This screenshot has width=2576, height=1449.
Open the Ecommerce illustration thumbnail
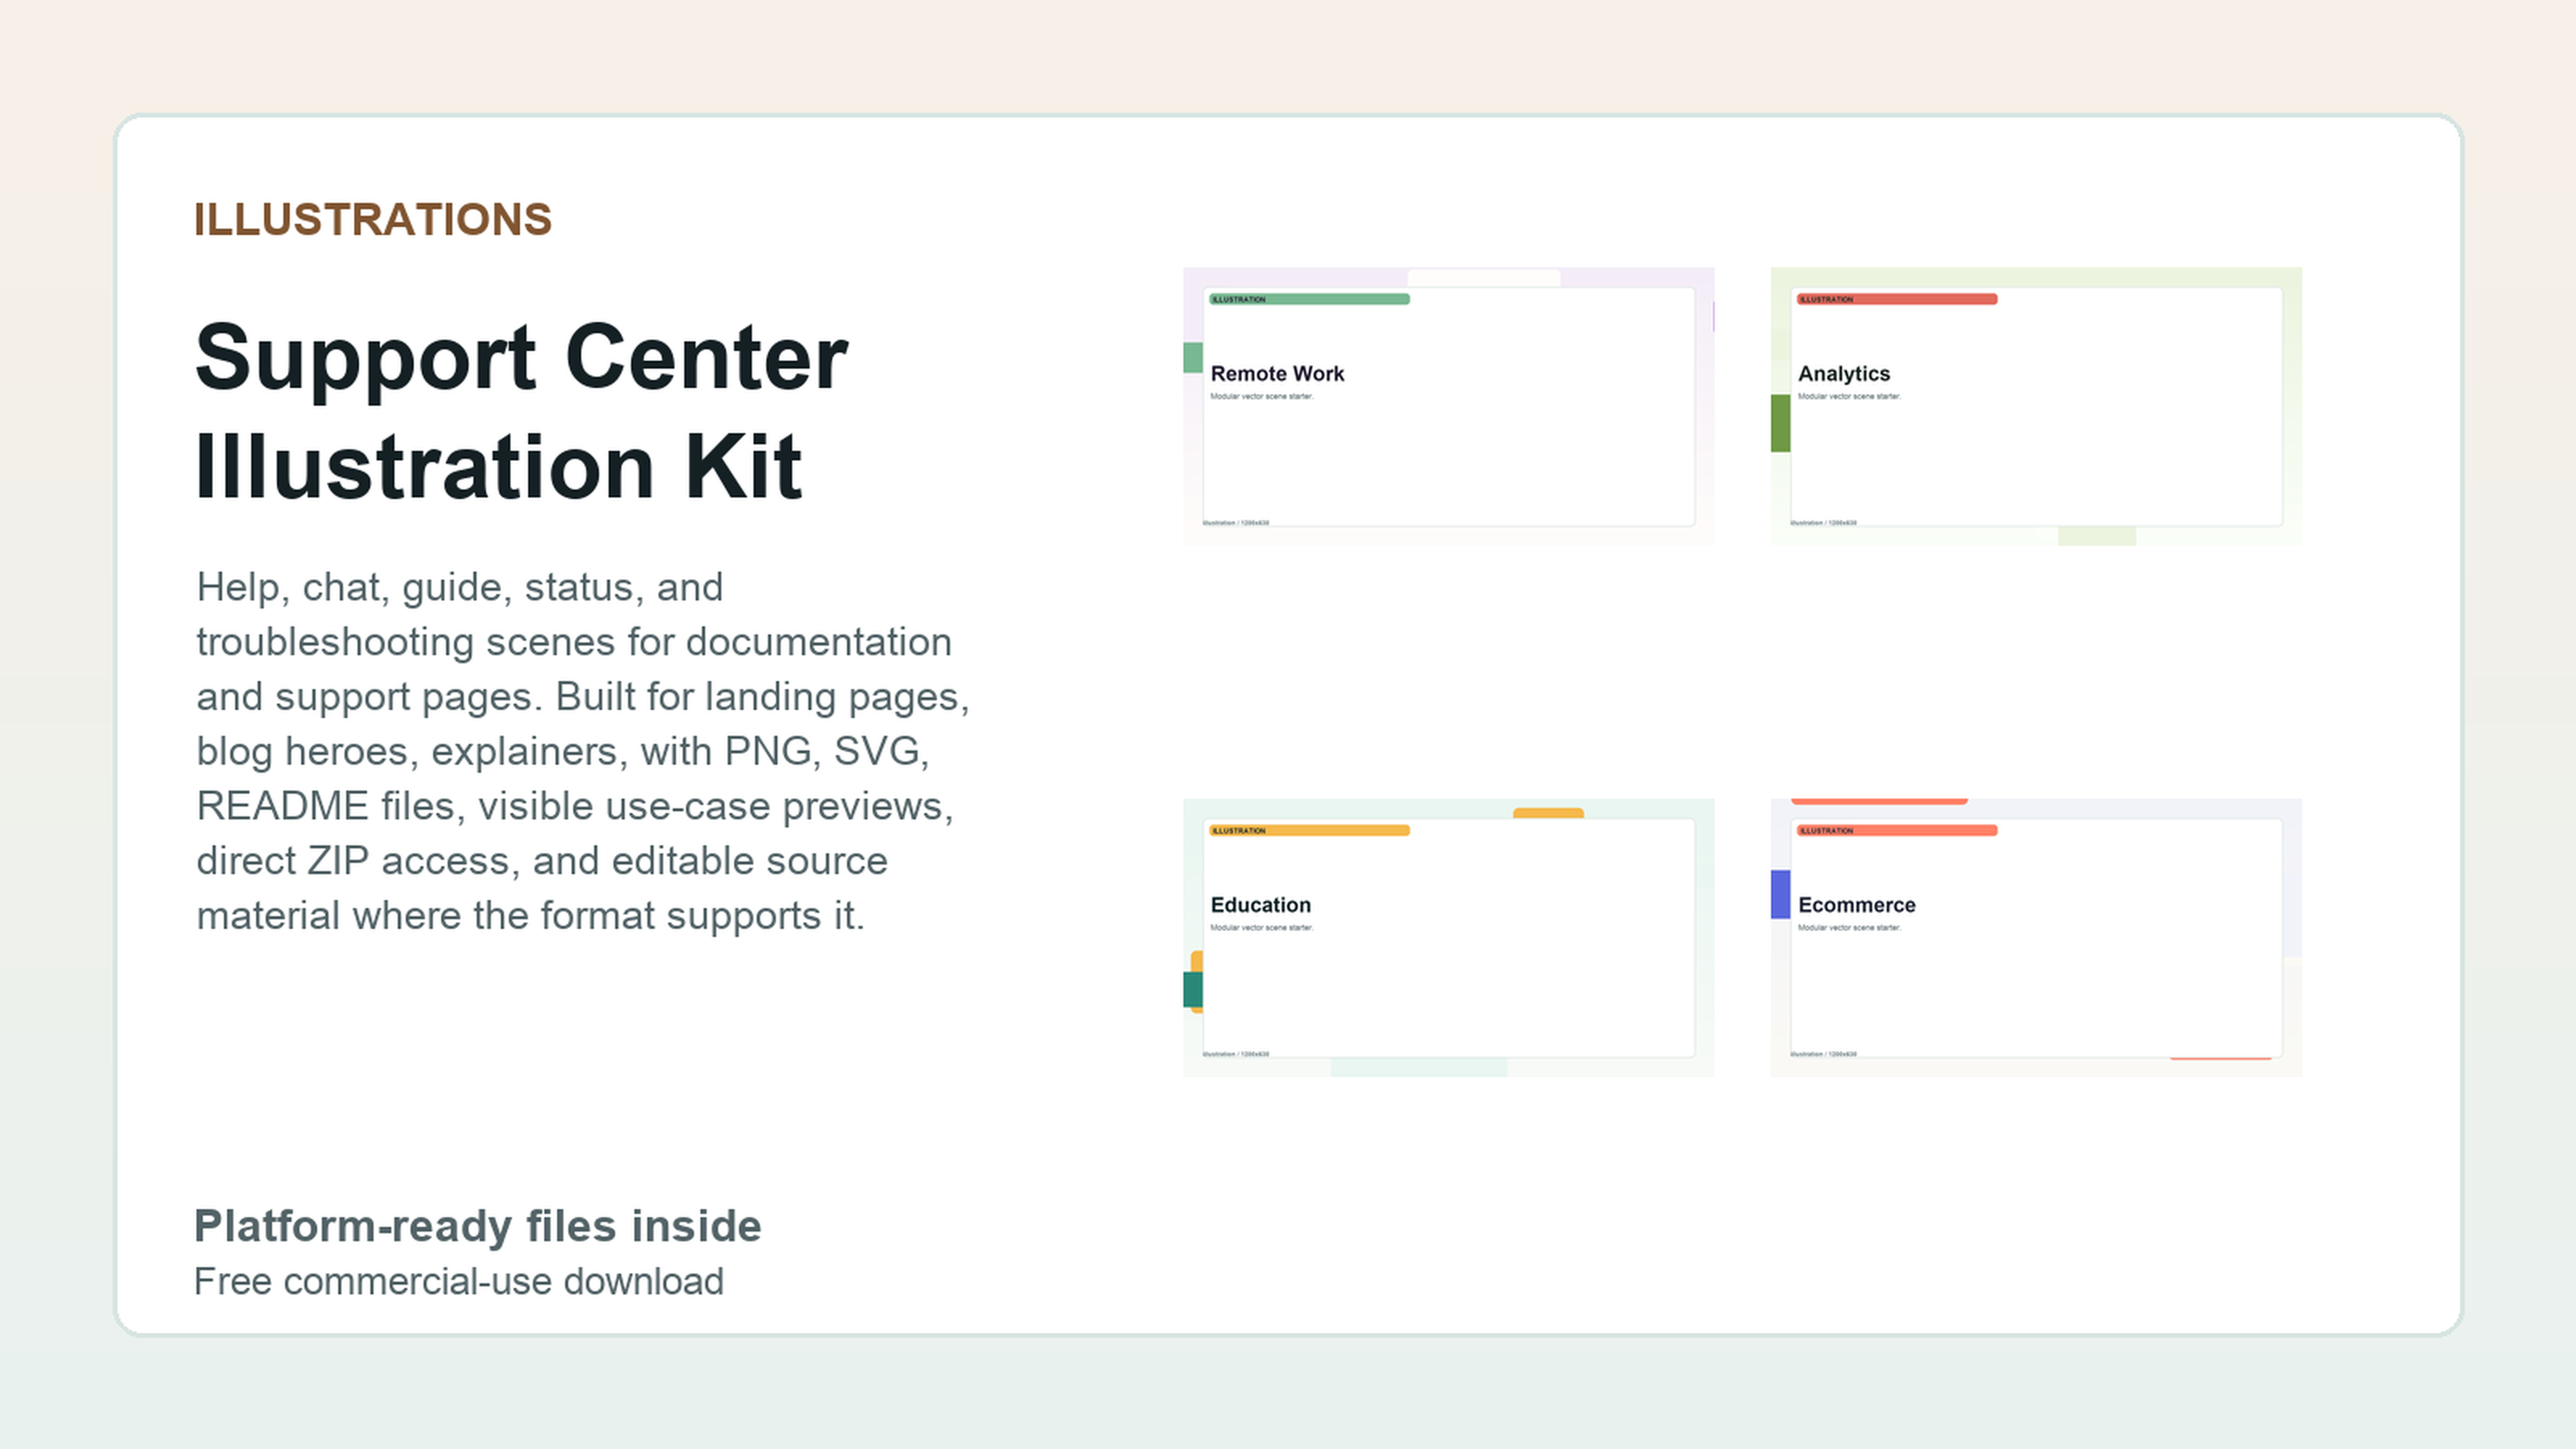click(2036, 937)
